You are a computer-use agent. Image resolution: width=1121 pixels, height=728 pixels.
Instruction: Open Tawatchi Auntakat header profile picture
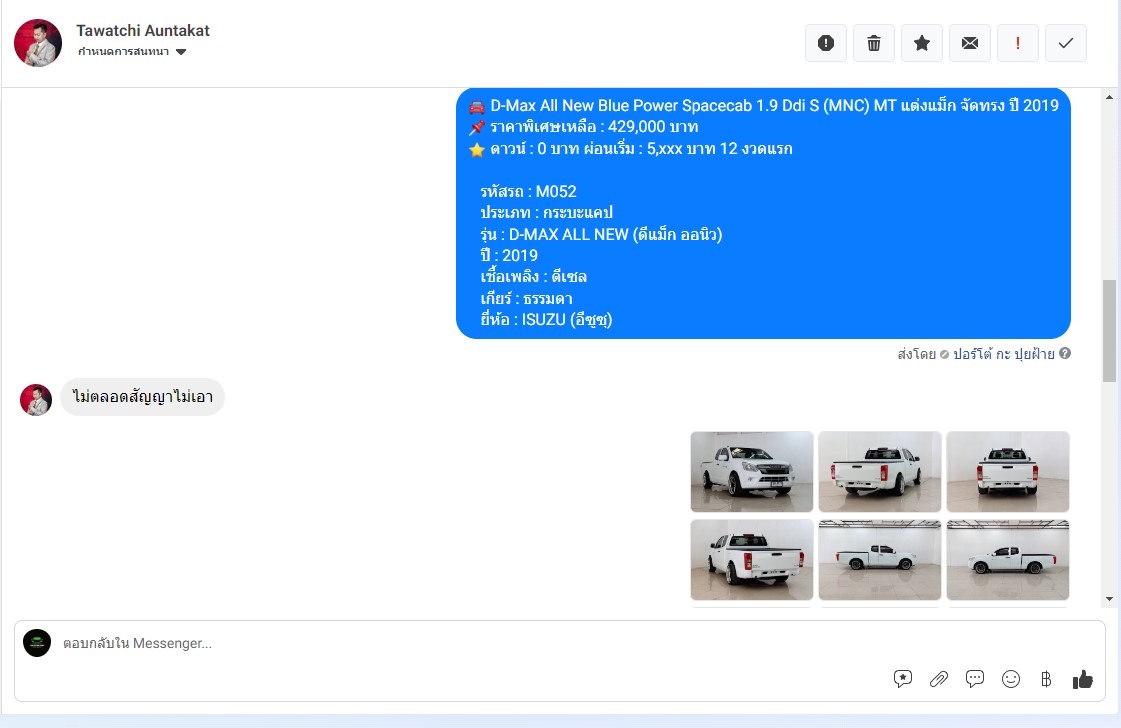[38, 43]
